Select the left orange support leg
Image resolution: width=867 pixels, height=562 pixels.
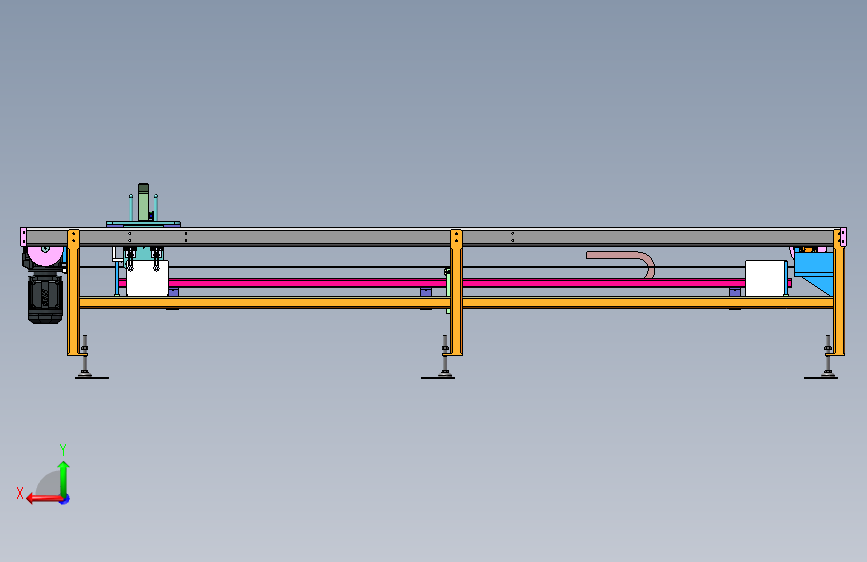pyautogui.click(x=73, y=293)
